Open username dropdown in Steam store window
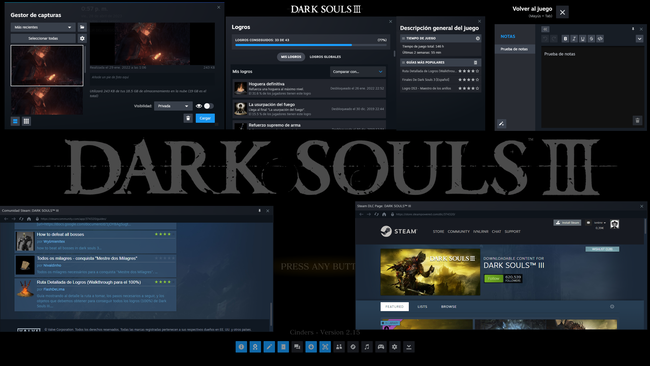Image resolution: width=650 pixels, height=366 pixels. coord(600,223)
